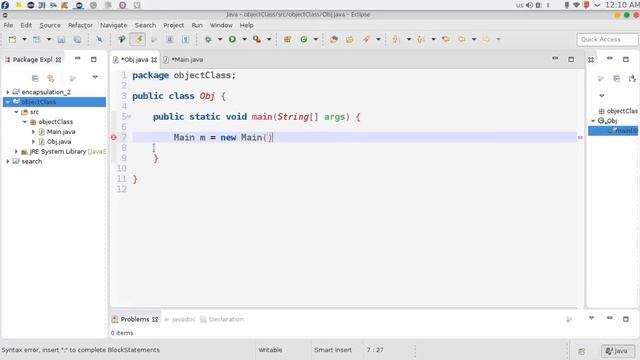This screenshot has width=640, height=360.
Task: Click the system clock showing 12:10 AM
Action: tap(622, 5)
